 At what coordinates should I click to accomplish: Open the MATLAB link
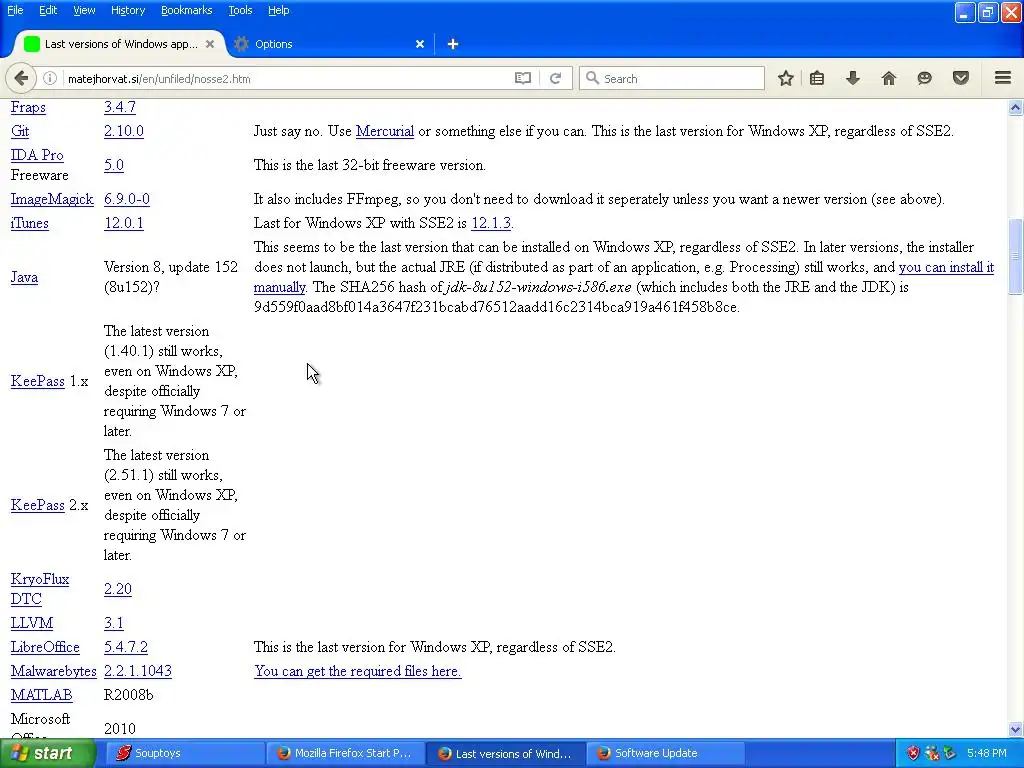pos(41,696)
